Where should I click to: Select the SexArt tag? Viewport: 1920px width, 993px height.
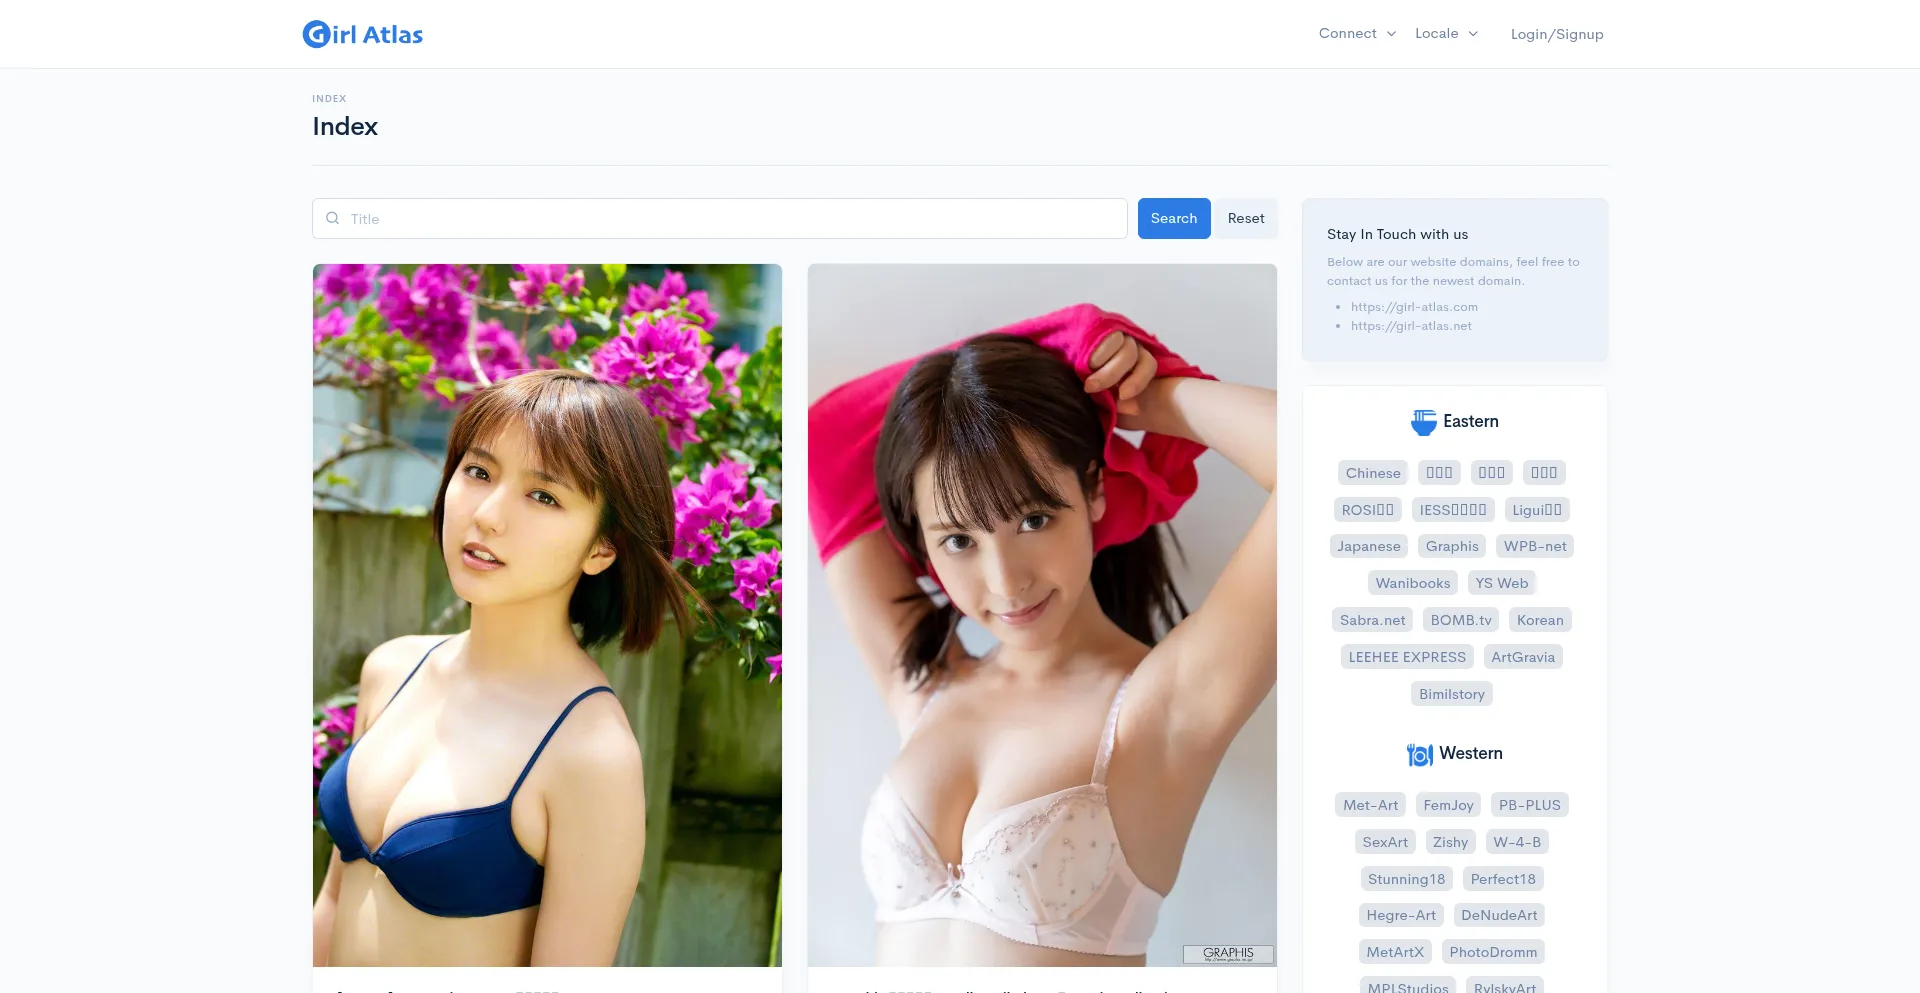point(1385,842)
